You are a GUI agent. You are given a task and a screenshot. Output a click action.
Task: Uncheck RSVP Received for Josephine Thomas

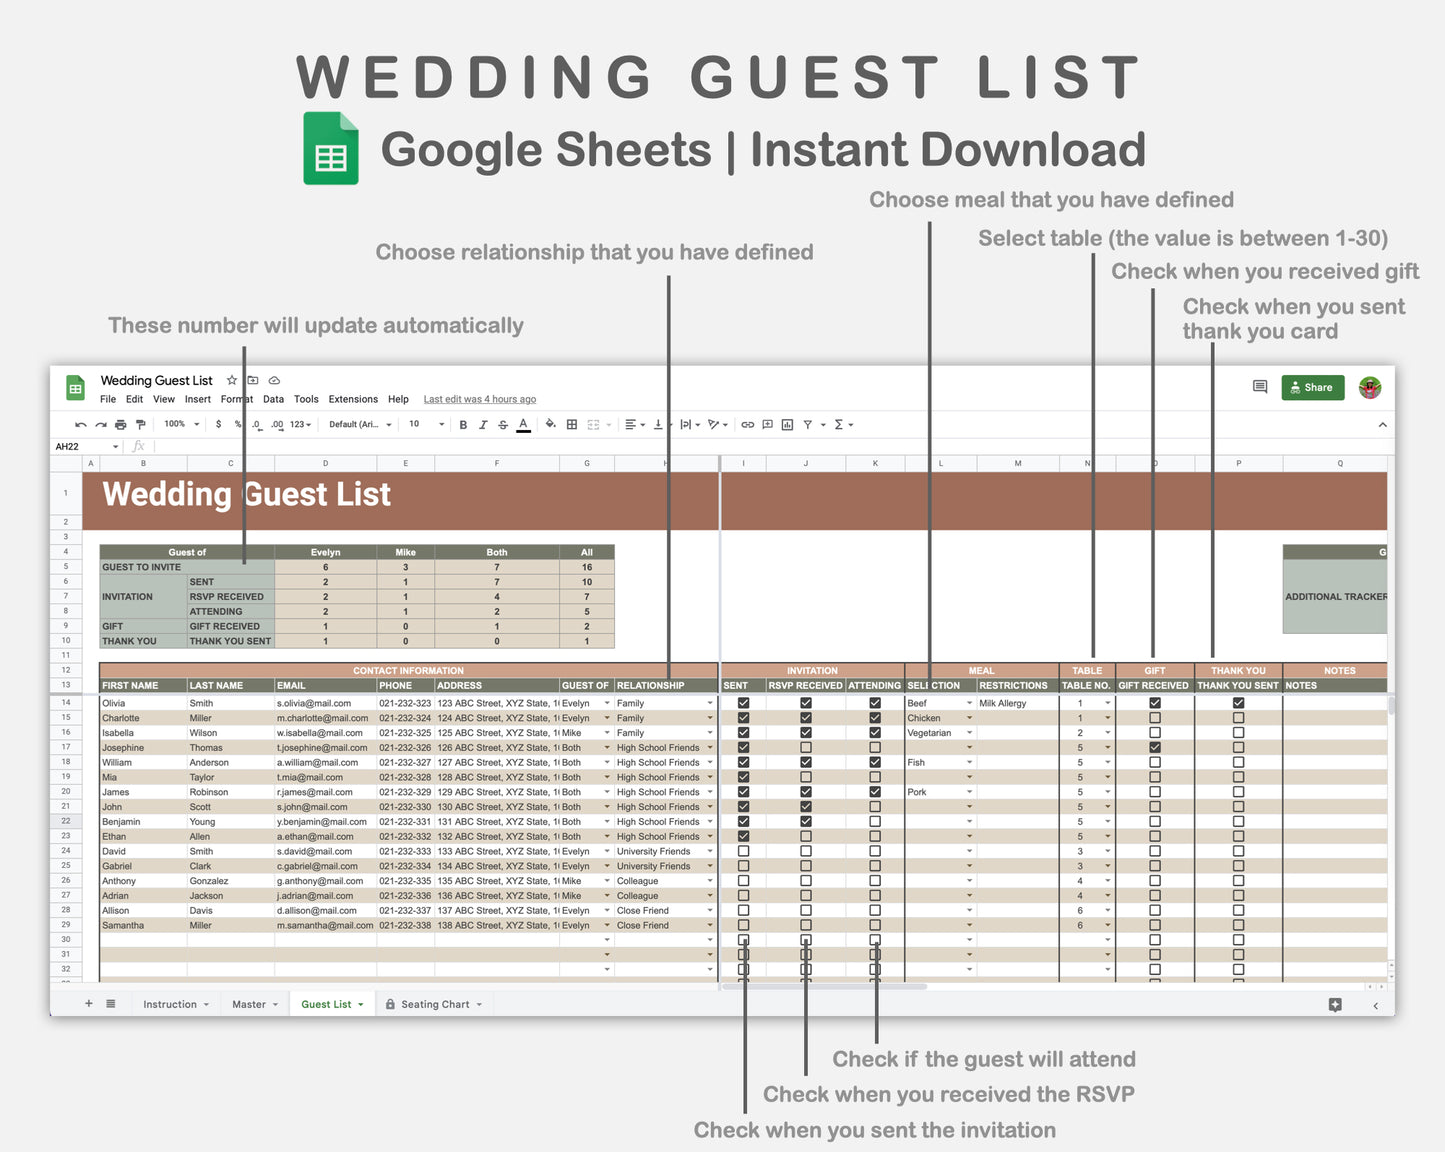point(805,747)
